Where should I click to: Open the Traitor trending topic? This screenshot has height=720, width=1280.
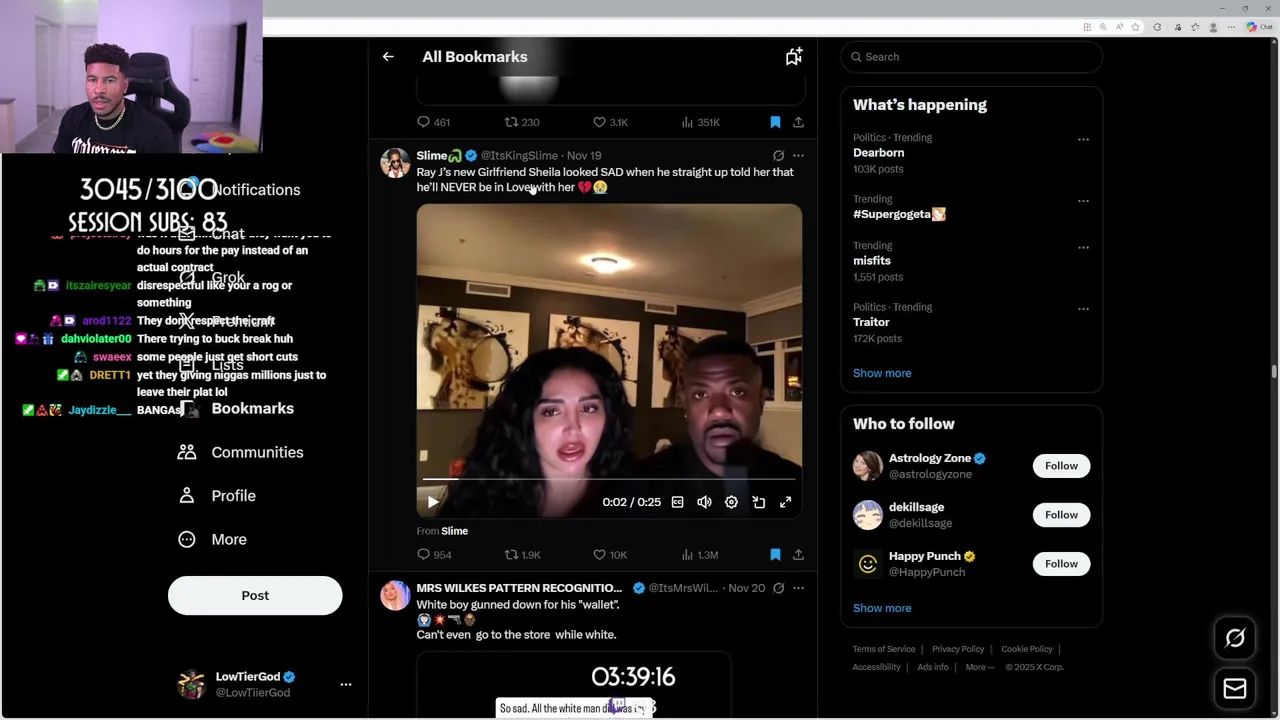point(871,322)
